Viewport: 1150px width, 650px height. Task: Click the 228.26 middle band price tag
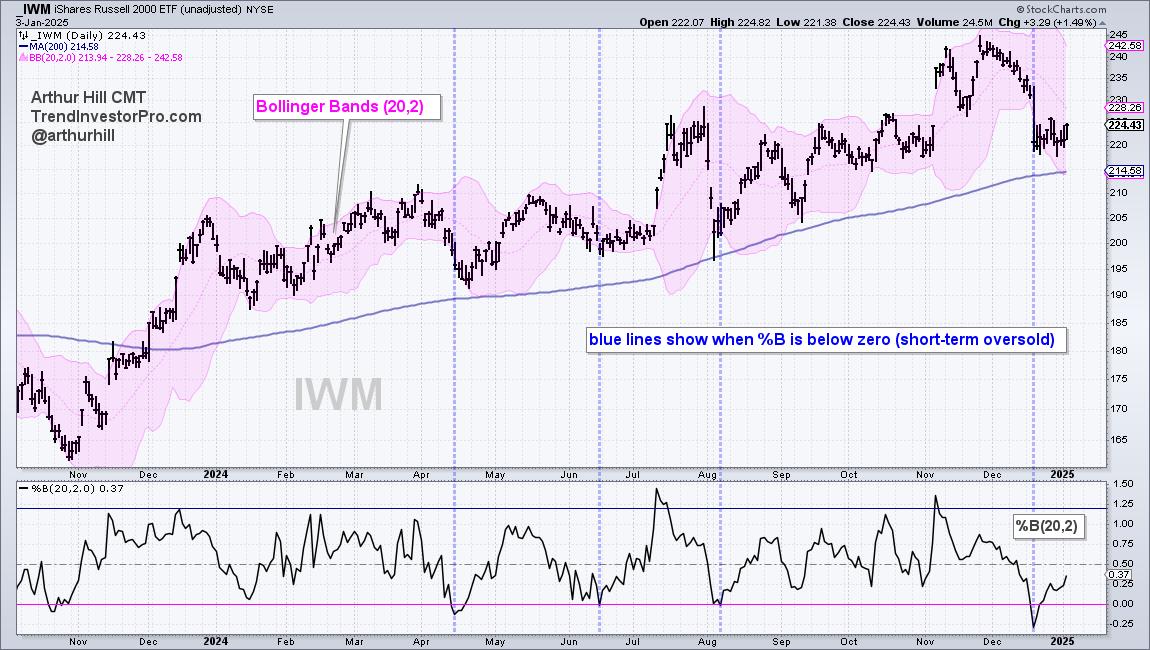[1125, 108]
